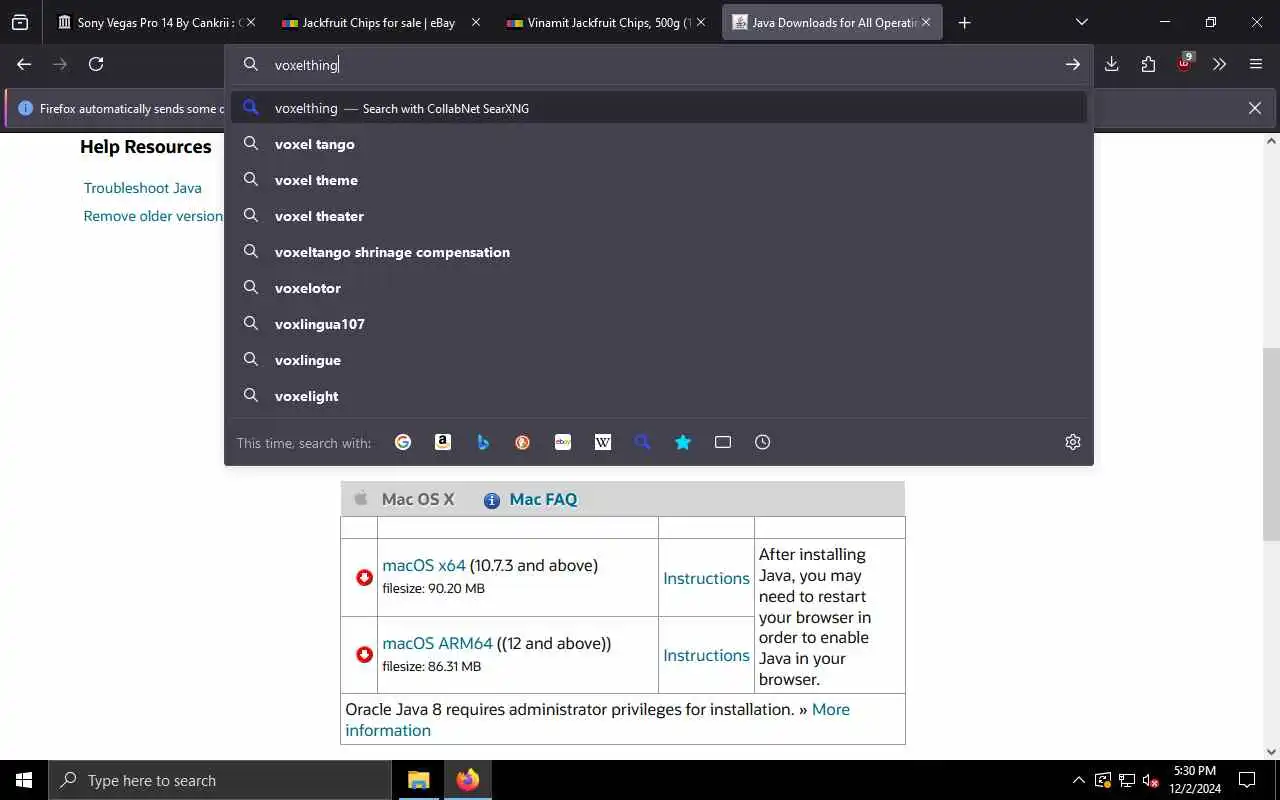Open the Troubleshoot Java link
1280x800 pixels.
tap(142, 188)
